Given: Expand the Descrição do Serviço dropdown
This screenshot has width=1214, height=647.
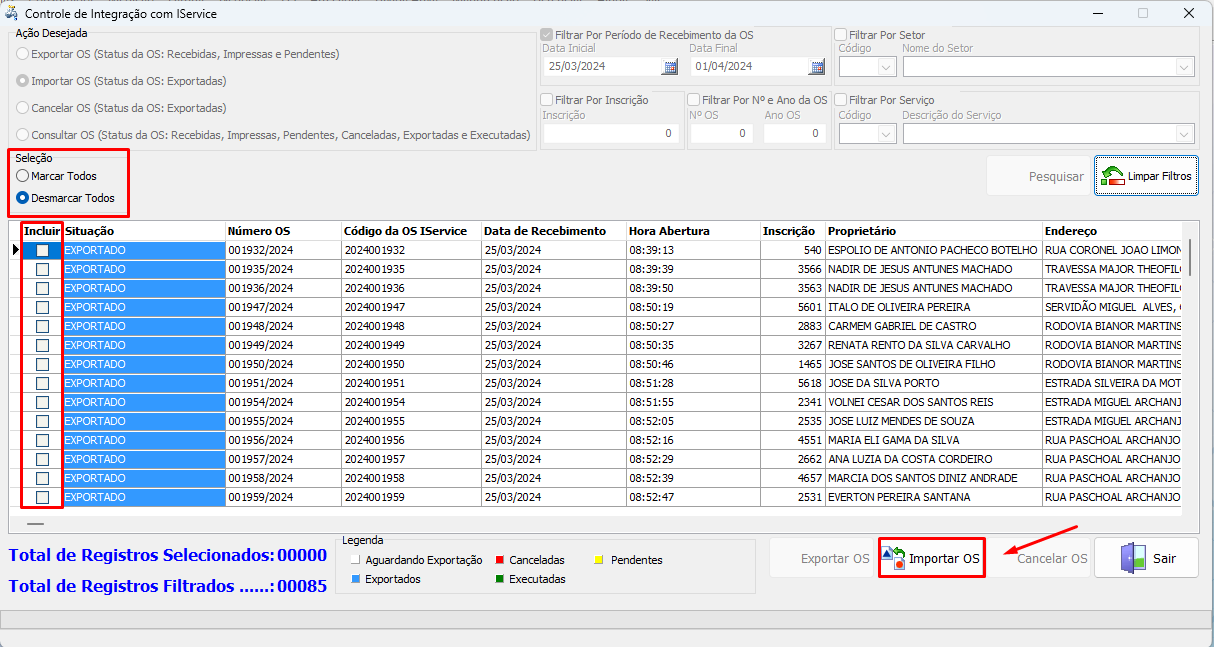Looking at the screenshot, I should click(x=1185, y=134).
